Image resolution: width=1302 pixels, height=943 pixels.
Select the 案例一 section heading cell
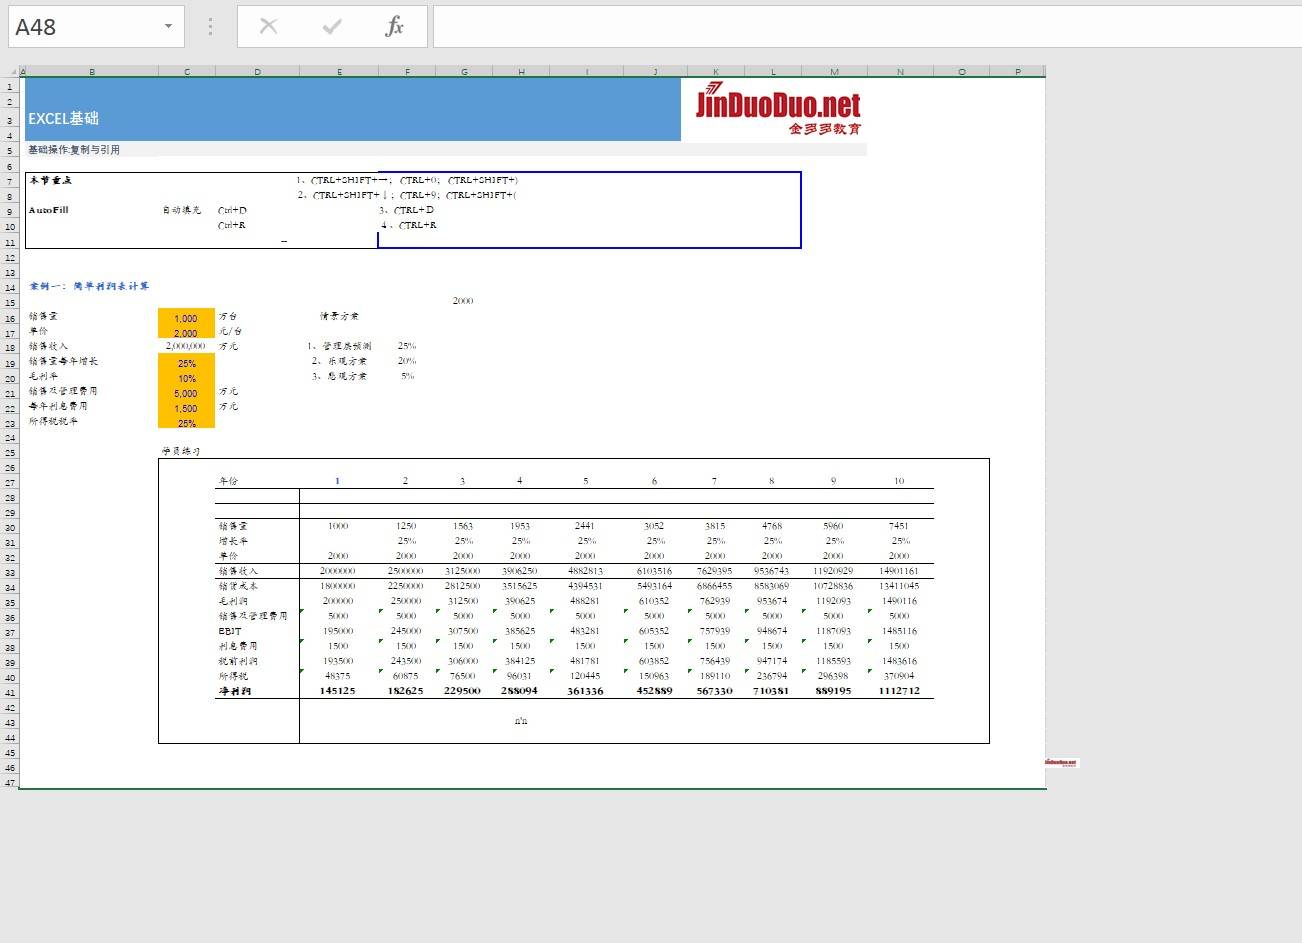point(90,286)
